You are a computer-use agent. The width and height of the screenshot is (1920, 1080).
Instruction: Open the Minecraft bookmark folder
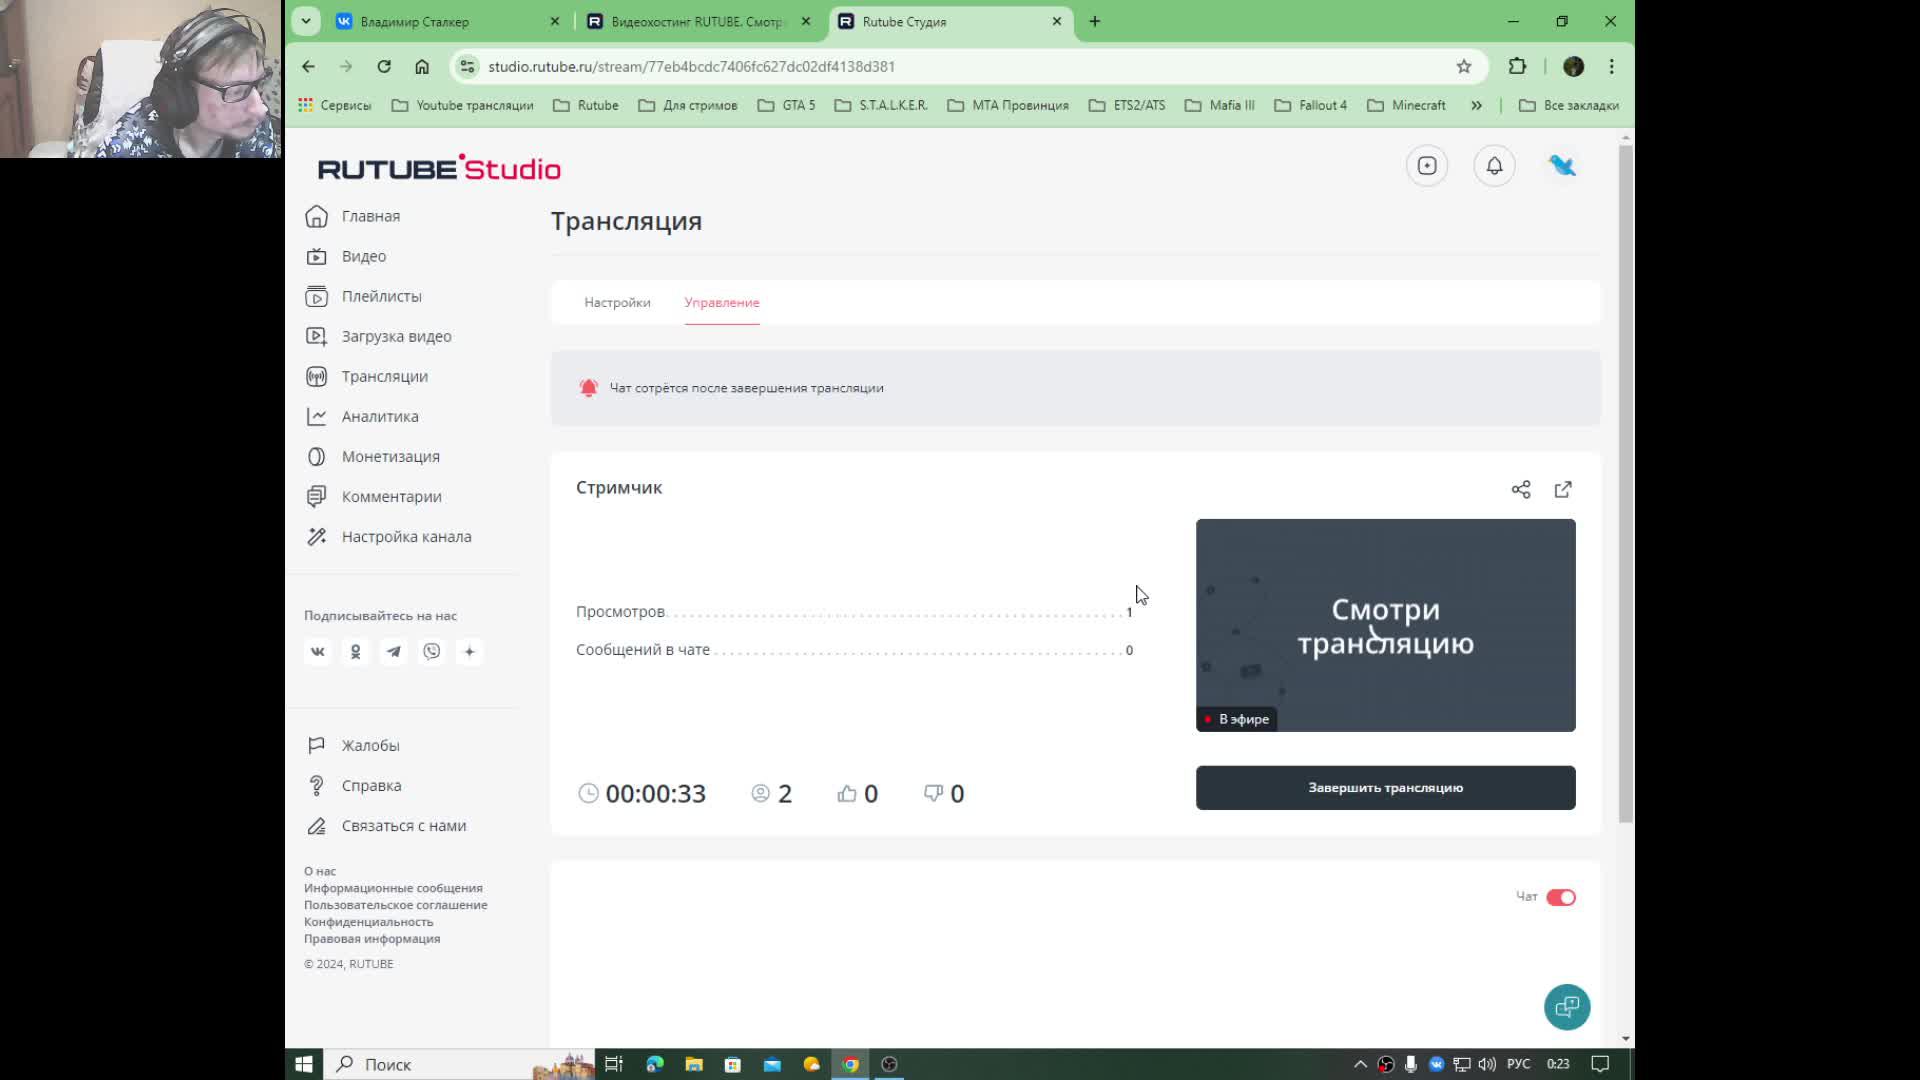pos(1406,105)
